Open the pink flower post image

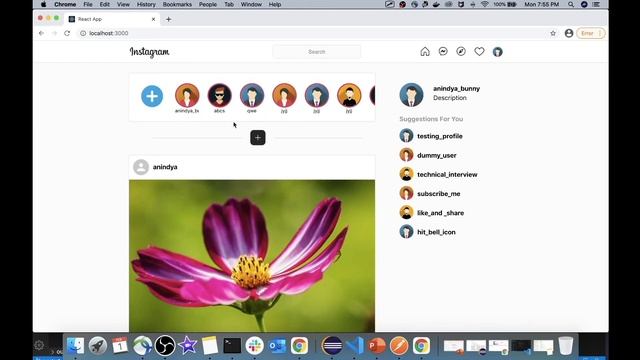coord(252,256)
